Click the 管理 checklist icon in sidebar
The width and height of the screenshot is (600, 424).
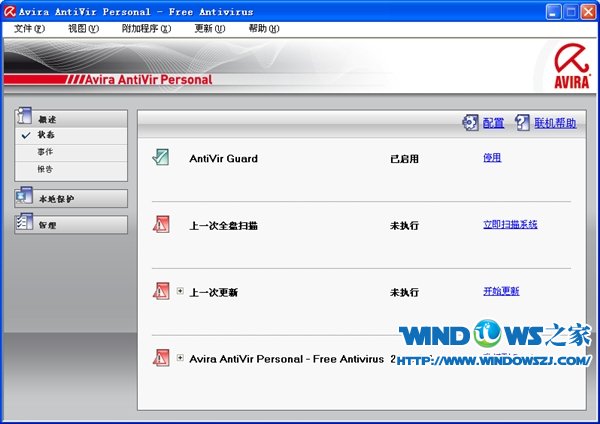24,224
